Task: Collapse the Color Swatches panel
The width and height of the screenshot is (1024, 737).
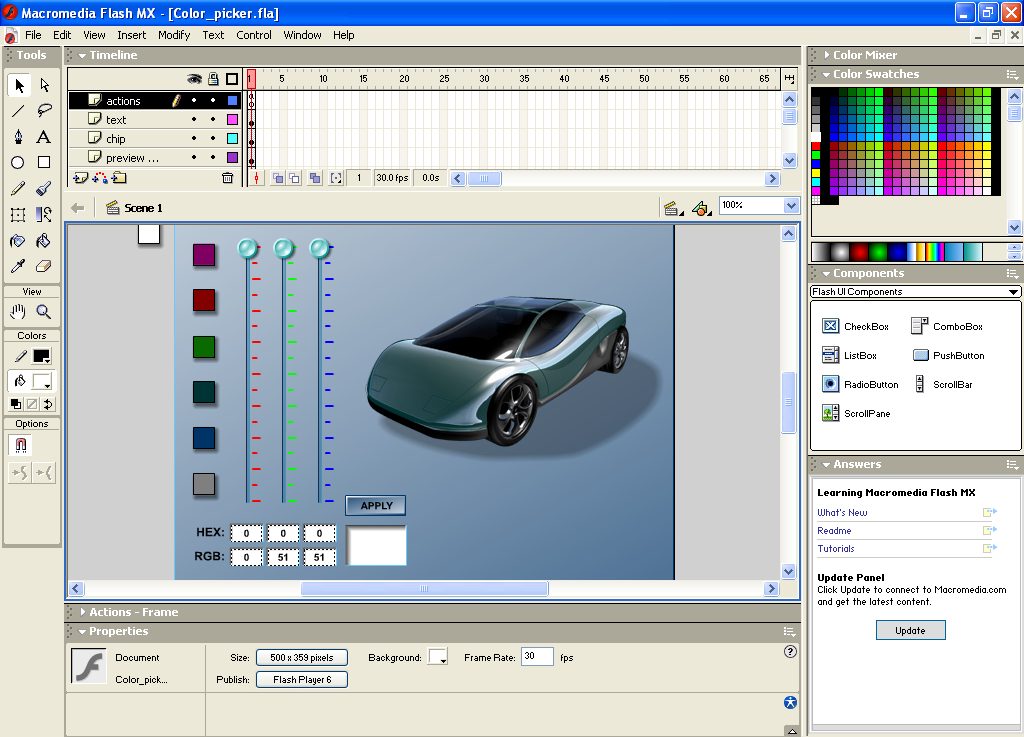Action: pyautogui.click(x=827, y=74)
